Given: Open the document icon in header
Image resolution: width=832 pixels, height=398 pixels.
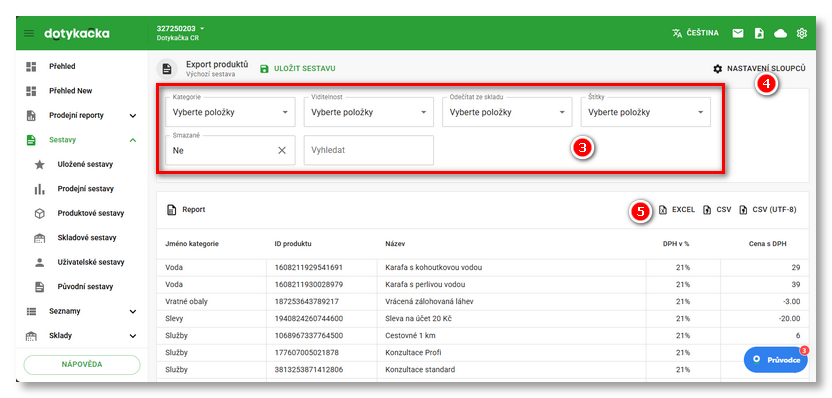Looking at the screenshot, I should (759, 33).
